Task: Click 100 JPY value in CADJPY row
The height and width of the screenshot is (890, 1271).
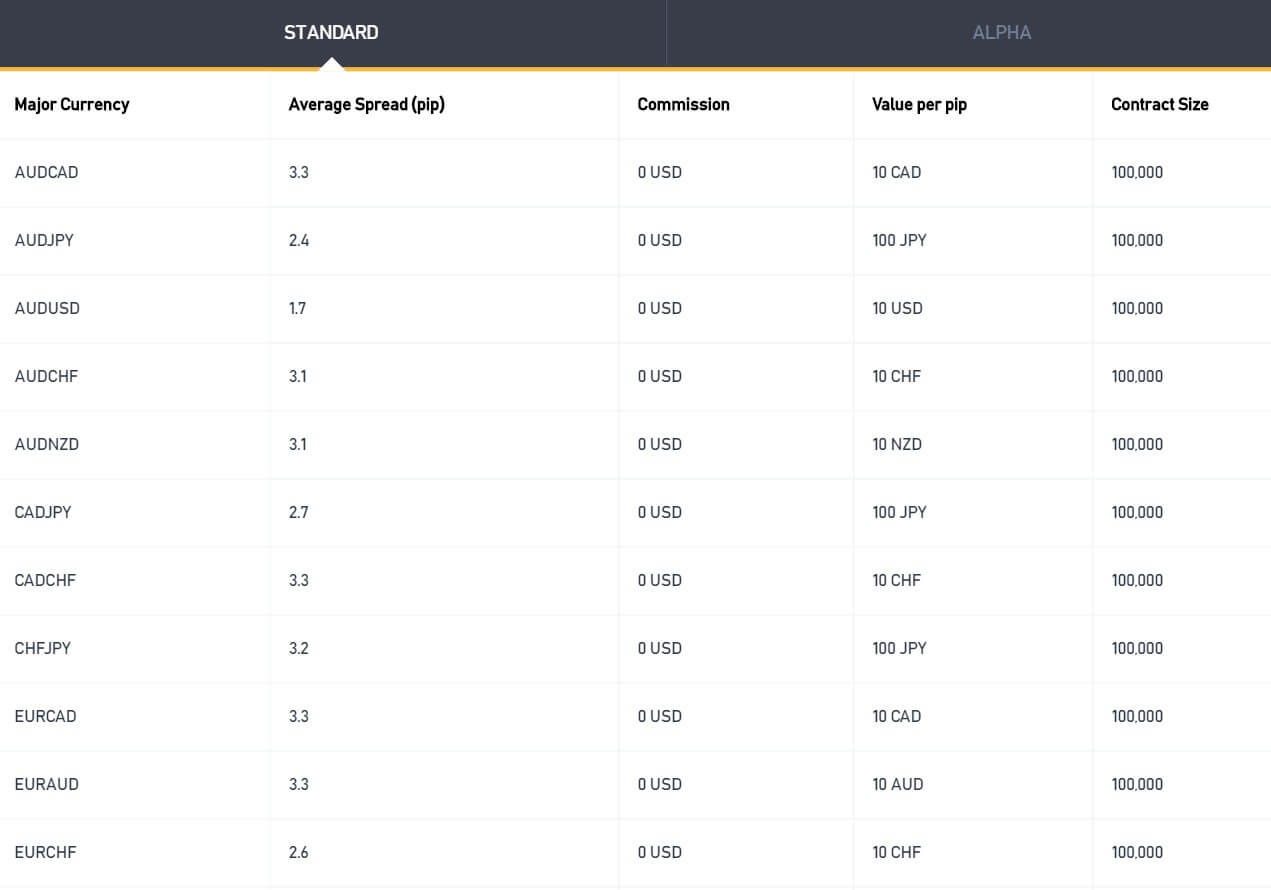Action: [899, 512]
